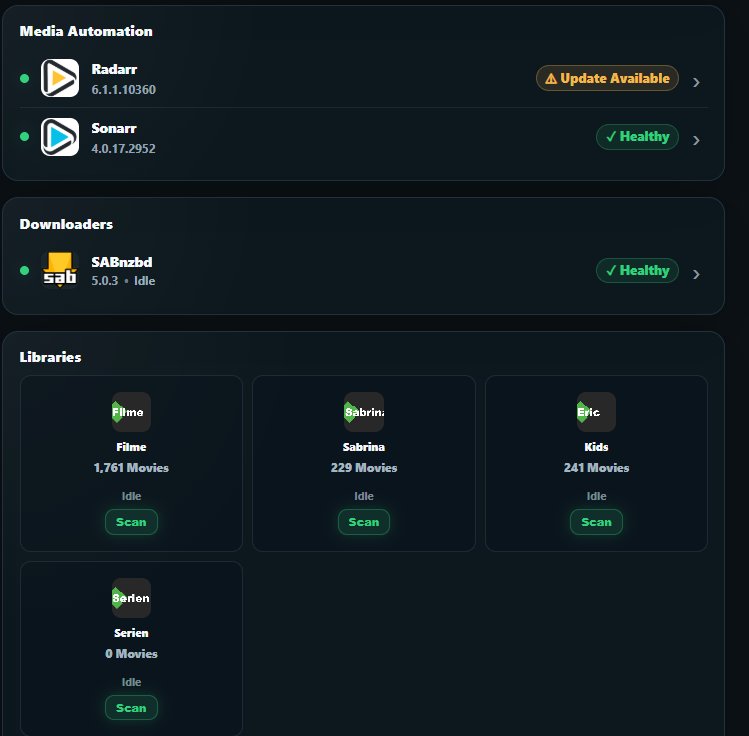This screenshot has width=749, height=736.
Task: Click the Idle status under Kids
Action: click(596, 496)
